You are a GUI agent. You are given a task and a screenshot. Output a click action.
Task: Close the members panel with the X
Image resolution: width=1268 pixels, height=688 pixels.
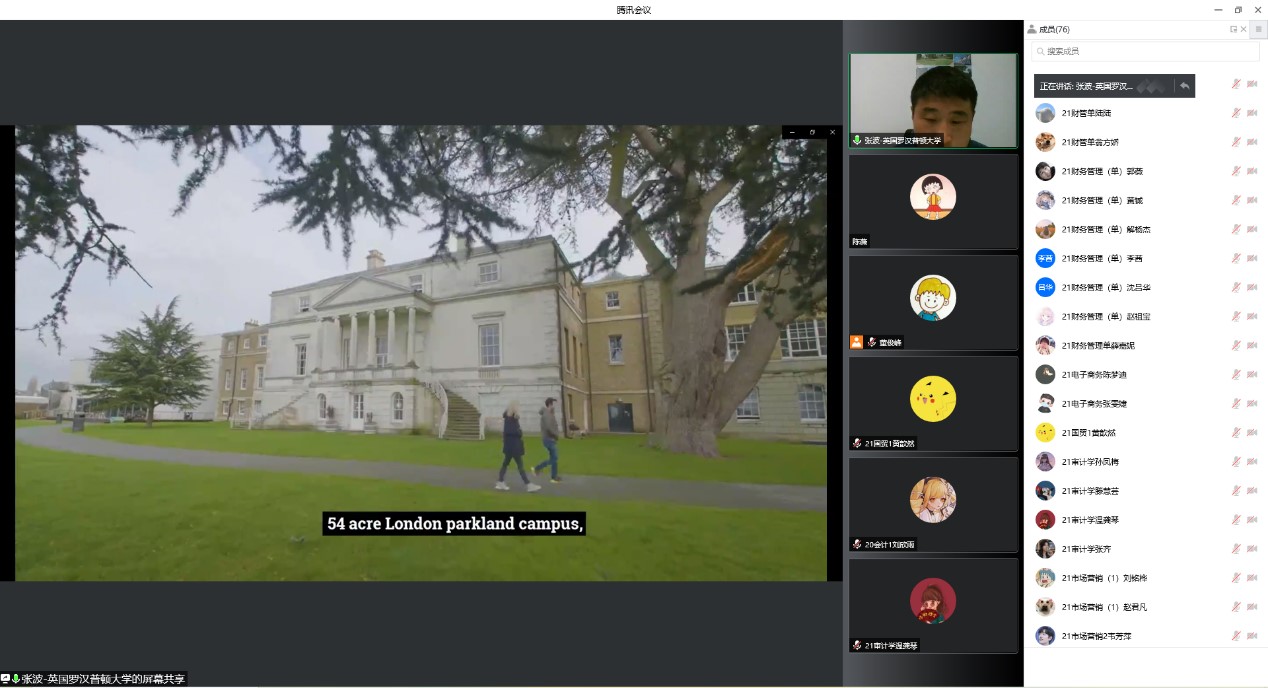point(1243,29)
